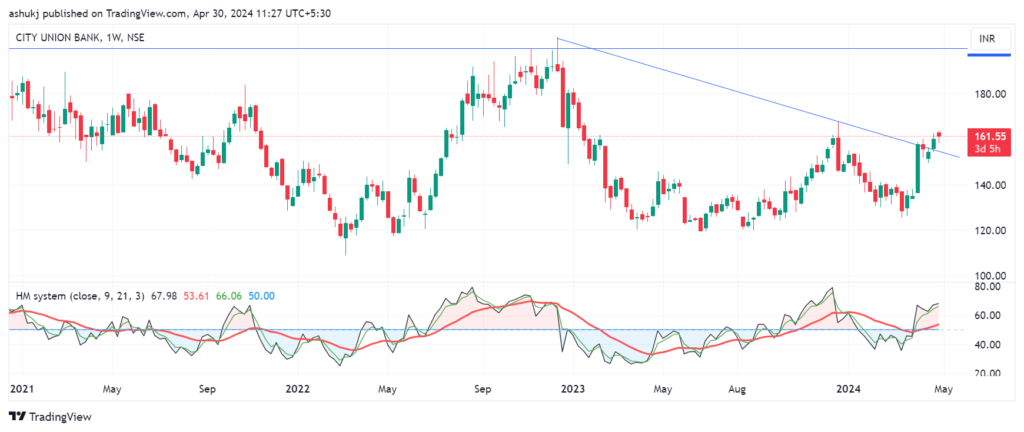
Task: Click the blue 50.00 indicator value
Action: [x=262, y=296]
